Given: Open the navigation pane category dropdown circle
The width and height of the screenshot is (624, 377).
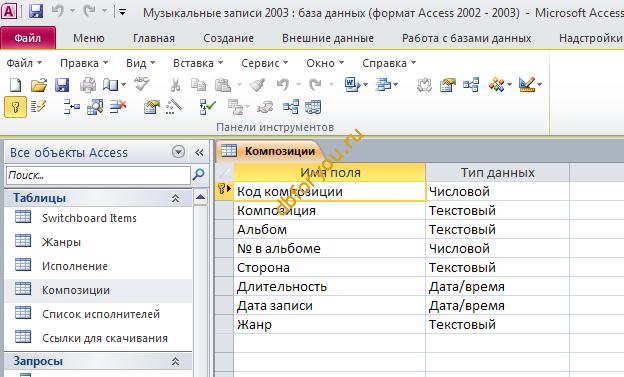Looking at the screenshot, I should [178, 152].
